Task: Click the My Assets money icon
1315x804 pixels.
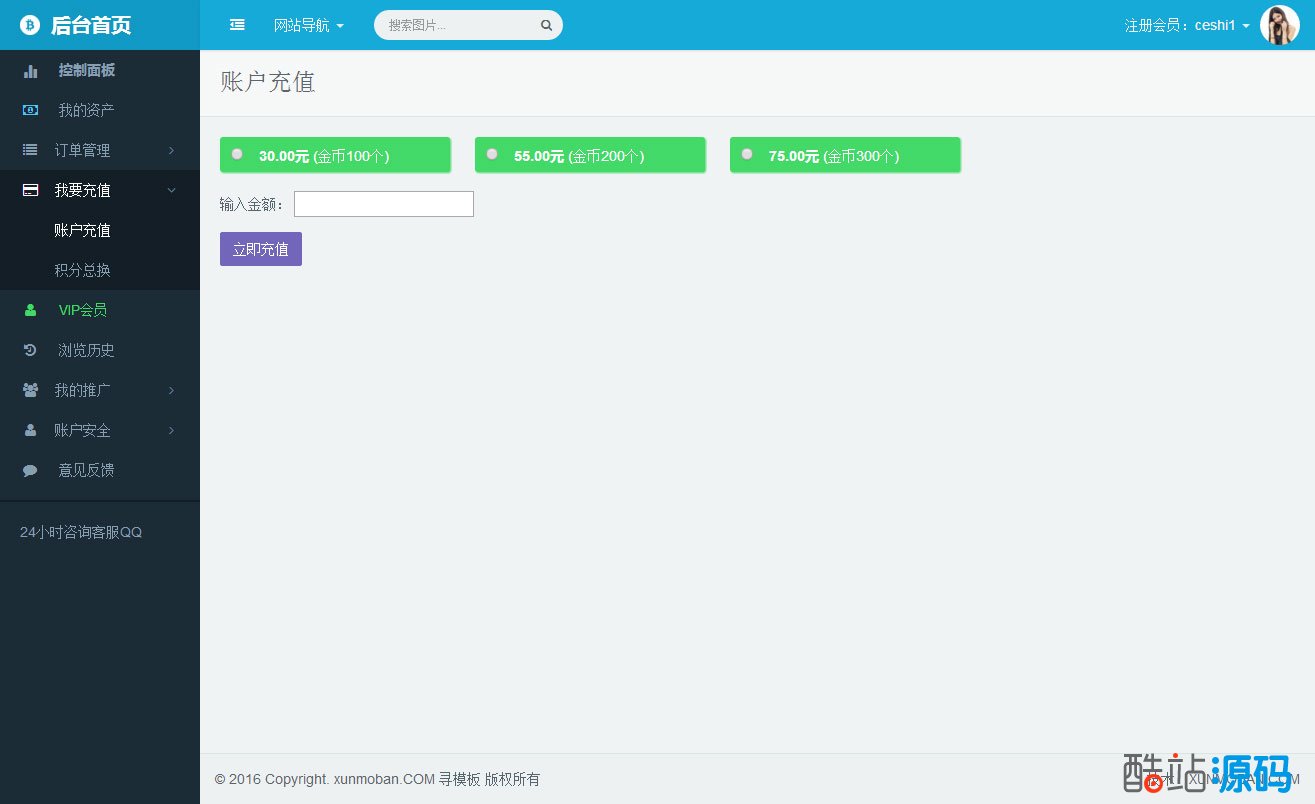Action: (31, 110)
